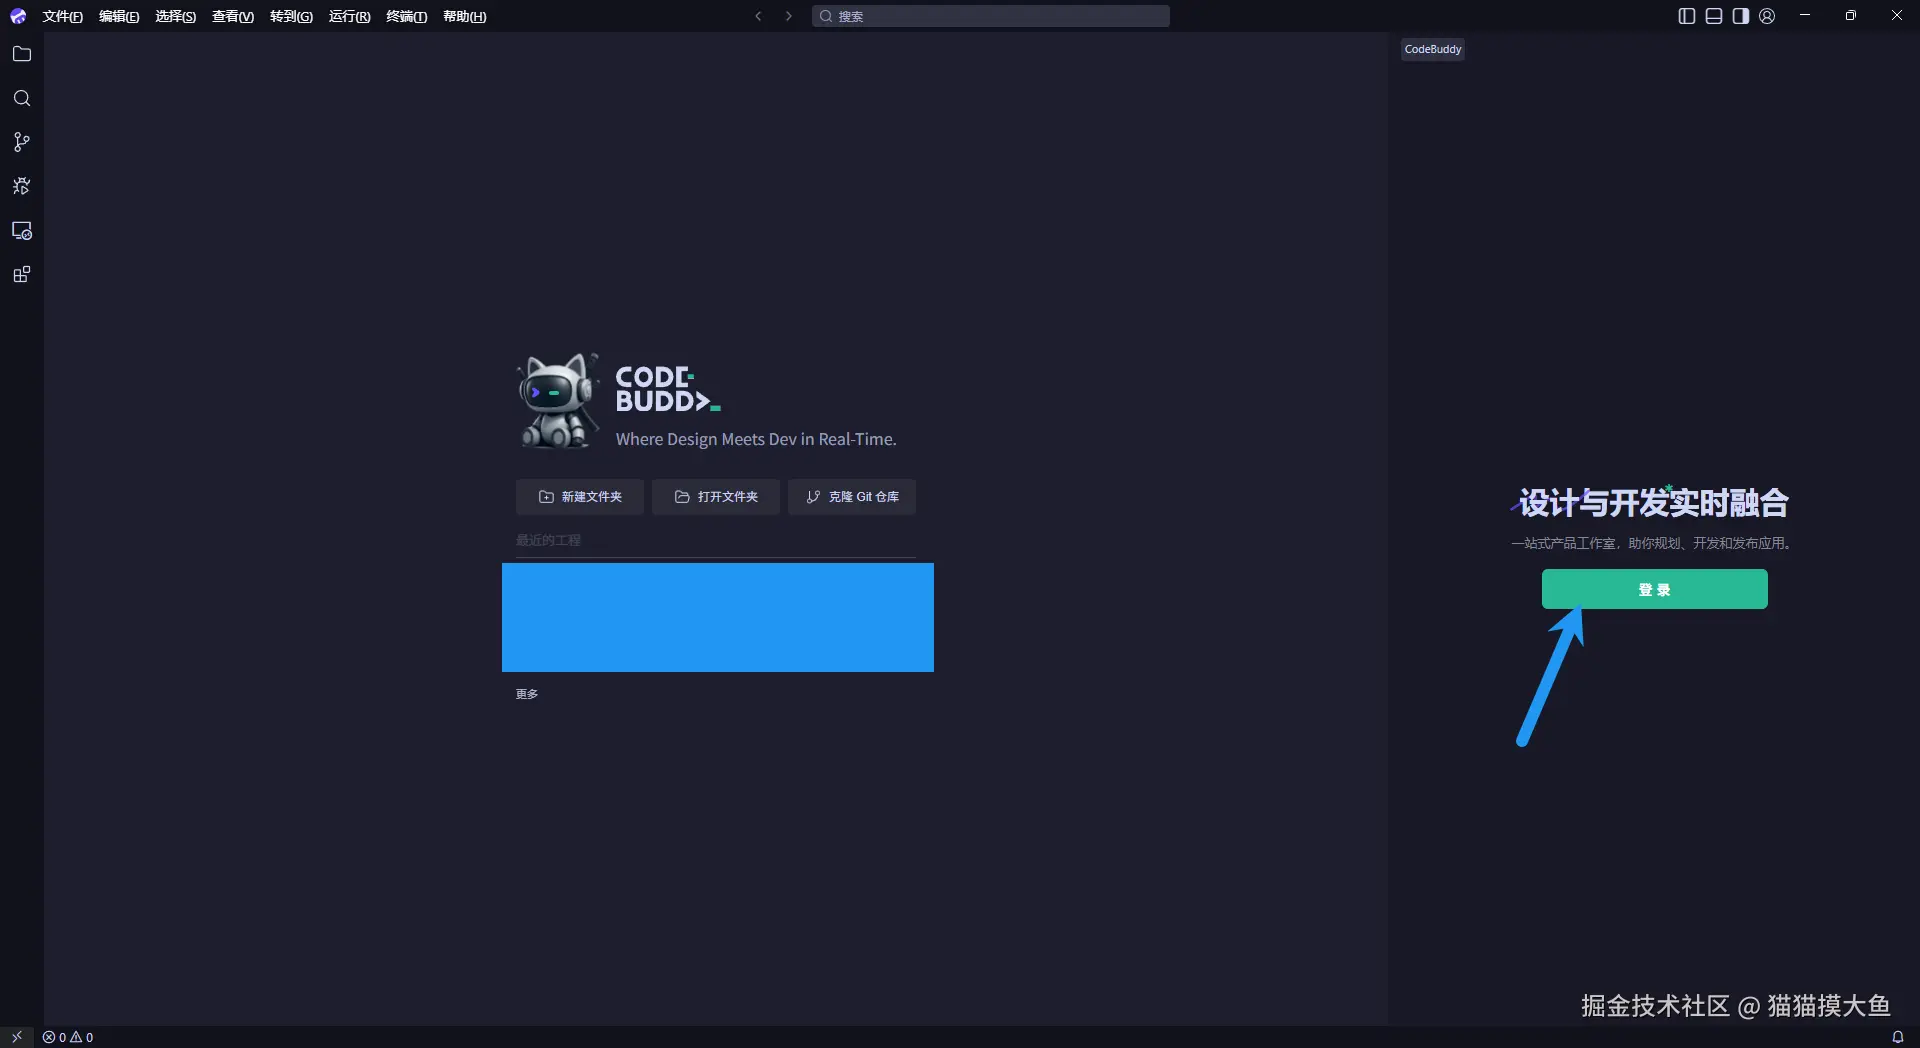The height and width of the screenshot is (1048, 1920).
Task: Toggle the bottom panel layout icon
Action: click(x=1714, y=16)
